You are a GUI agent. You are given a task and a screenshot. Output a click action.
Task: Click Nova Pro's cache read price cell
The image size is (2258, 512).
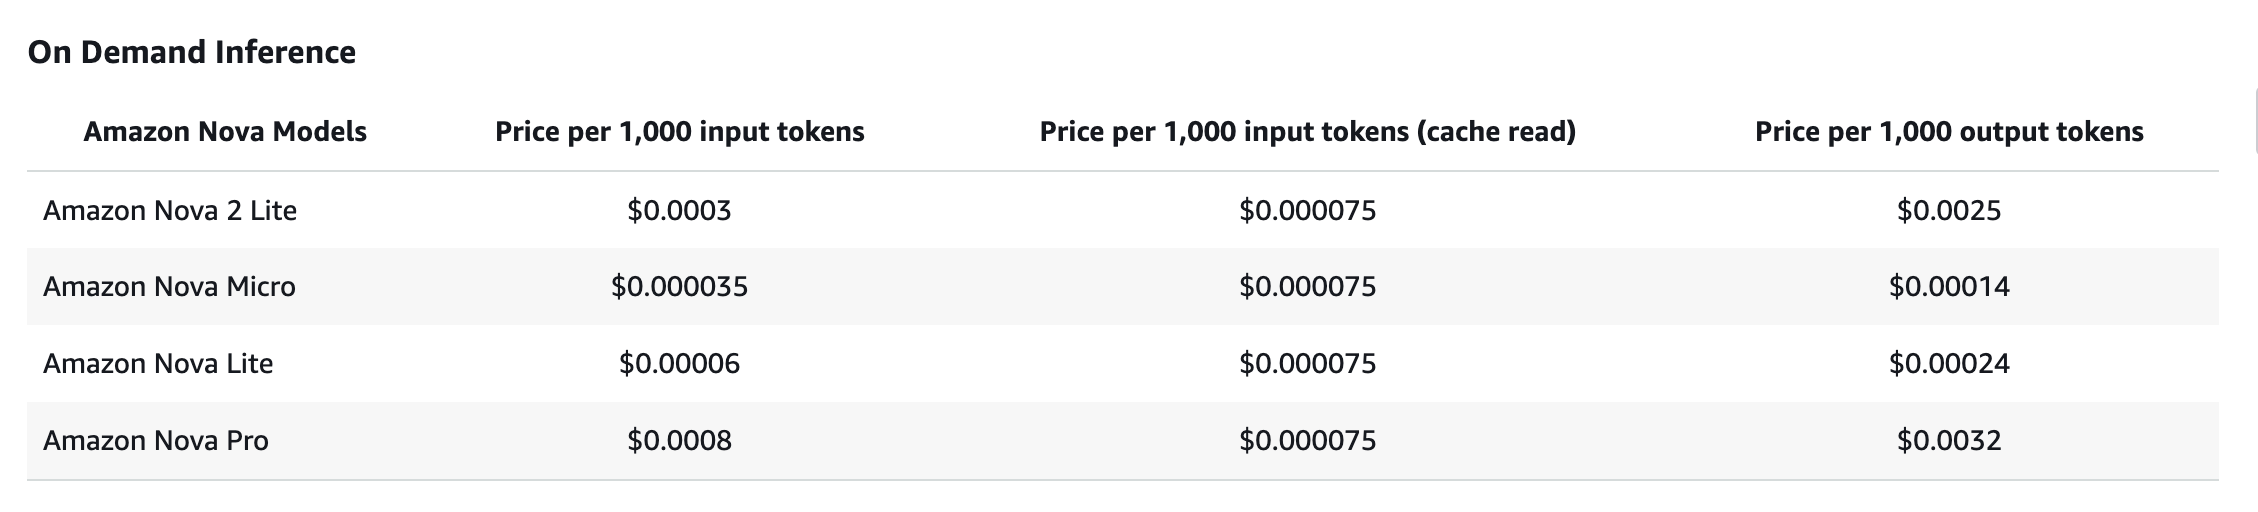[1307, 440]
